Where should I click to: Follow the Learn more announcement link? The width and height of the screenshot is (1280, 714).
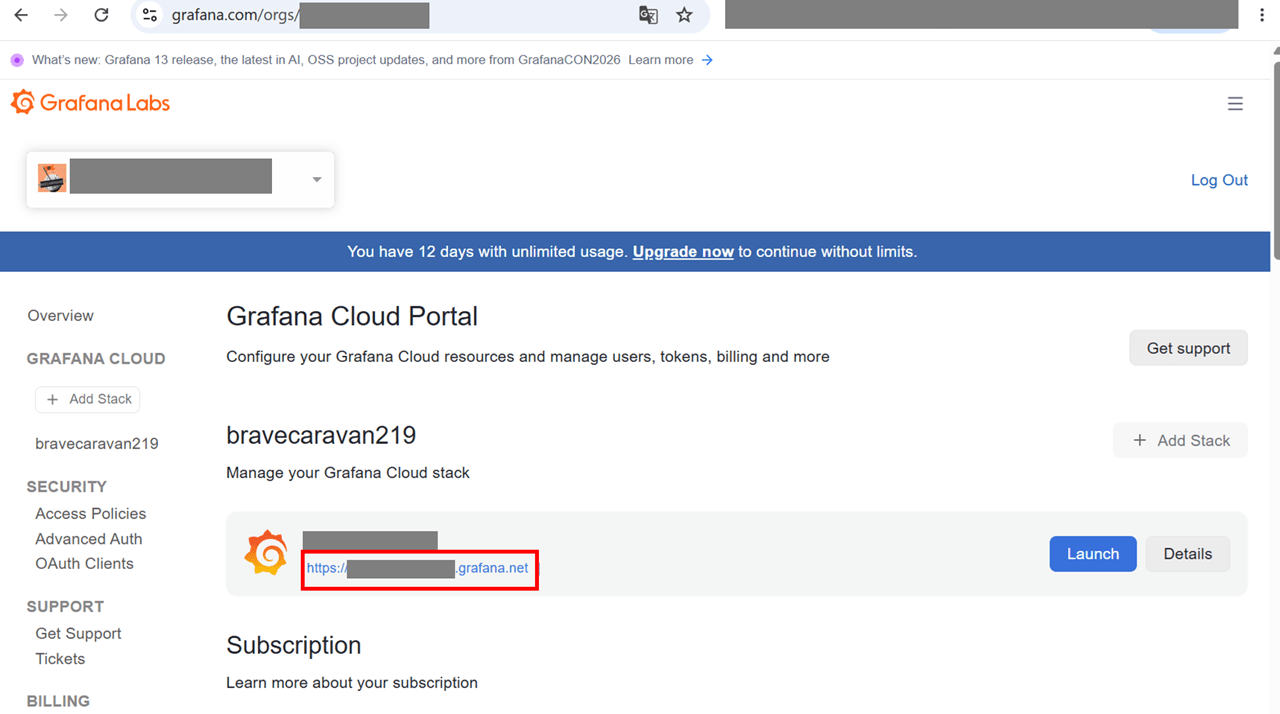pos(660,60)
